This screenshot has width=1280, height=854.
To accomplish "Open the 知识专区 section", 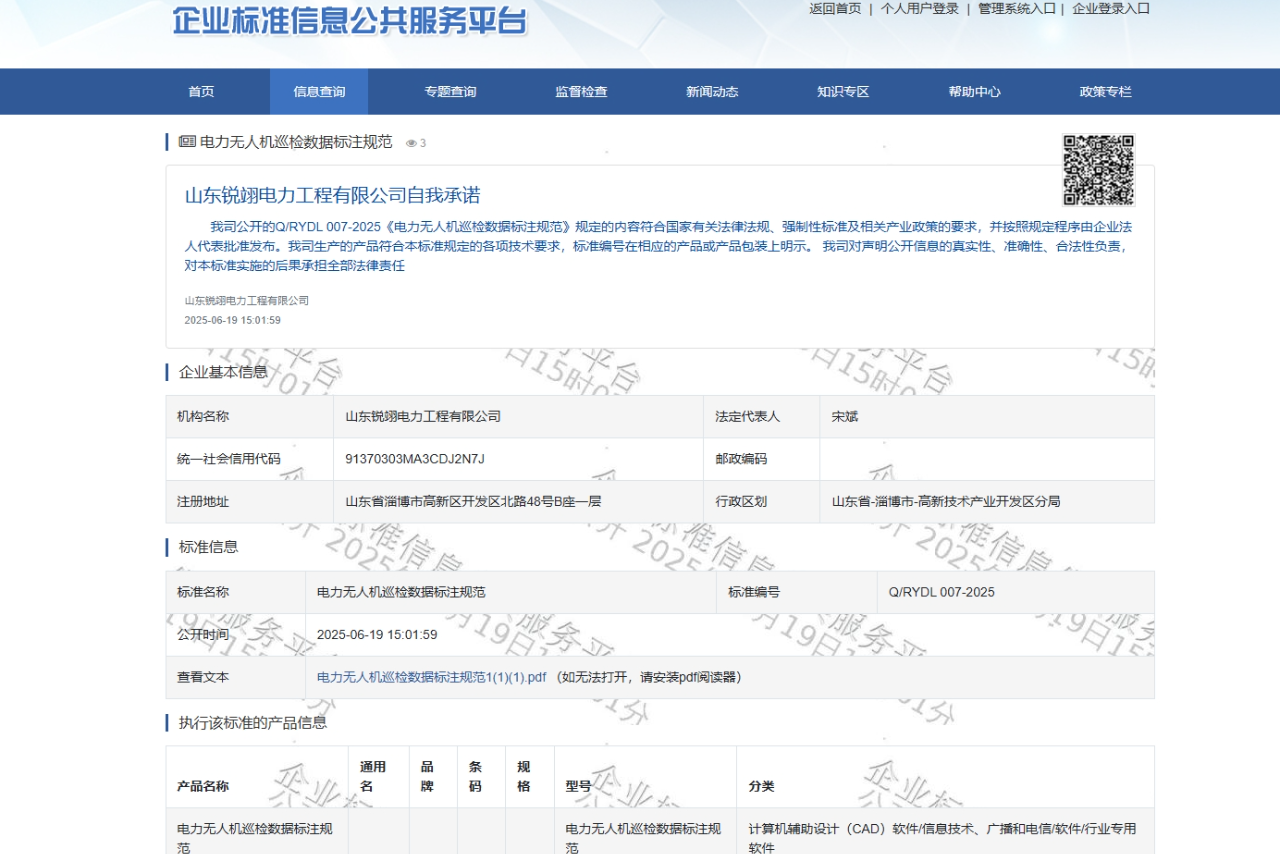I will coord(843,92).
